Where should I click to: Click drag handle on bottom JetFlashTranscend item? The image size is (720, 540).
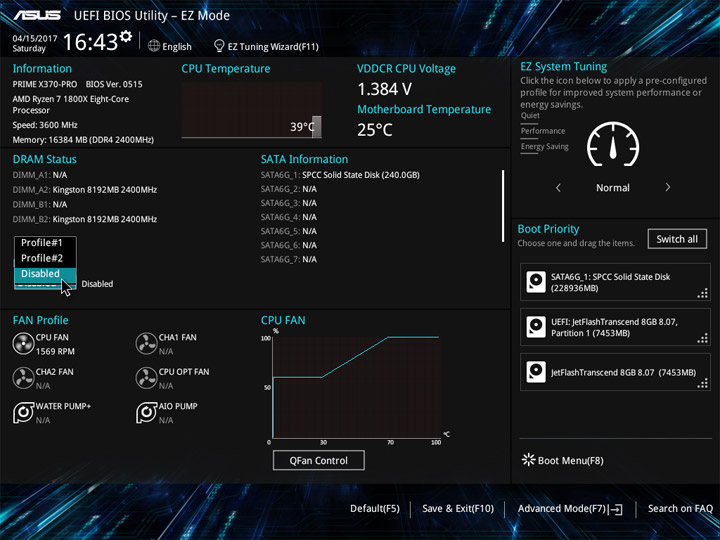point(703,383)
